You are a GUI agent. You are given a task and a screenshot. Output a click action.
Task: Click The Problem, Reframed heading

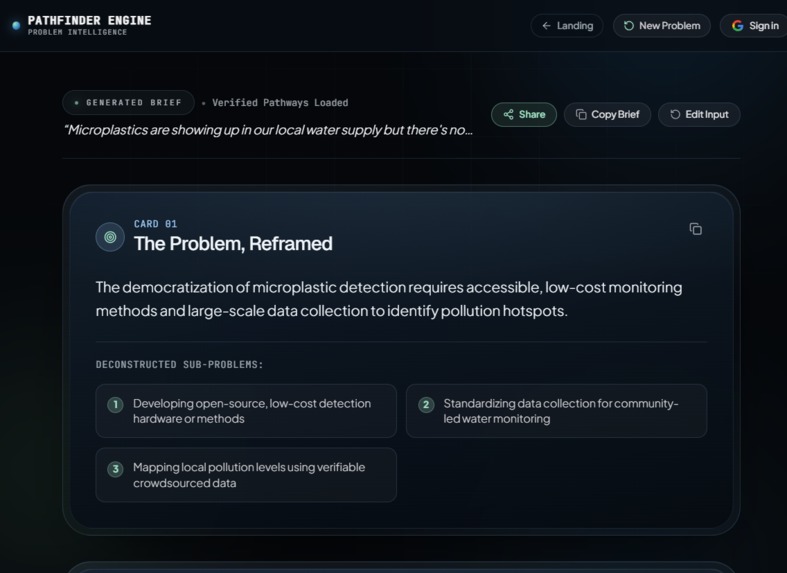pos(233,244)
